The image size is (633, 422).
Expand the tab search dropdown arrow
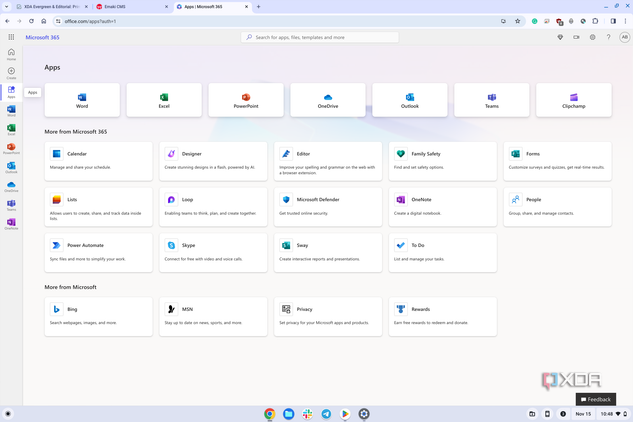click(x=6, y=7)
